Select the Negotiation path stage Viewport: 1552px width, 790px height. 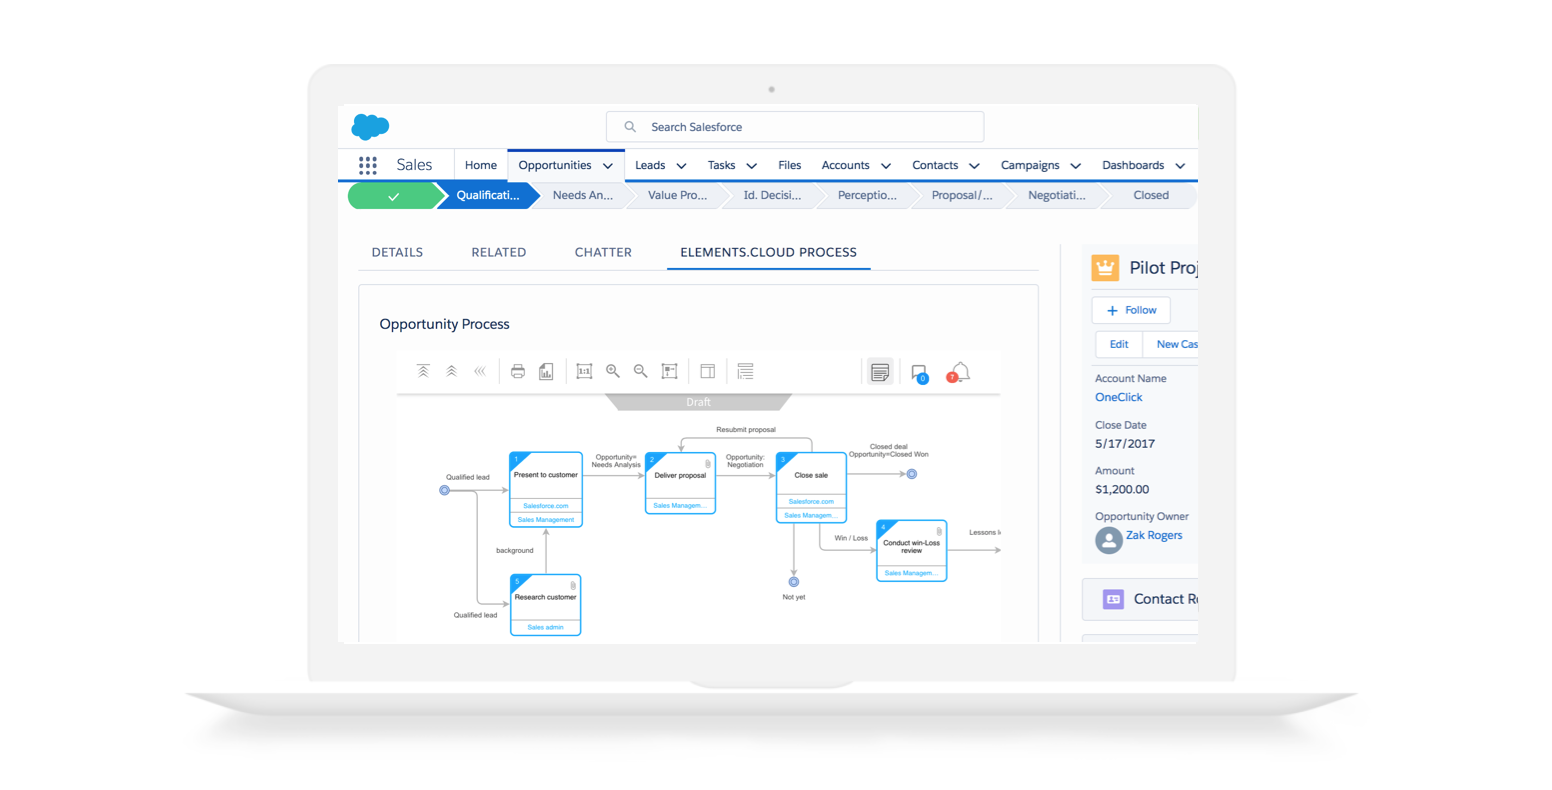click(x=1056, y=195)
